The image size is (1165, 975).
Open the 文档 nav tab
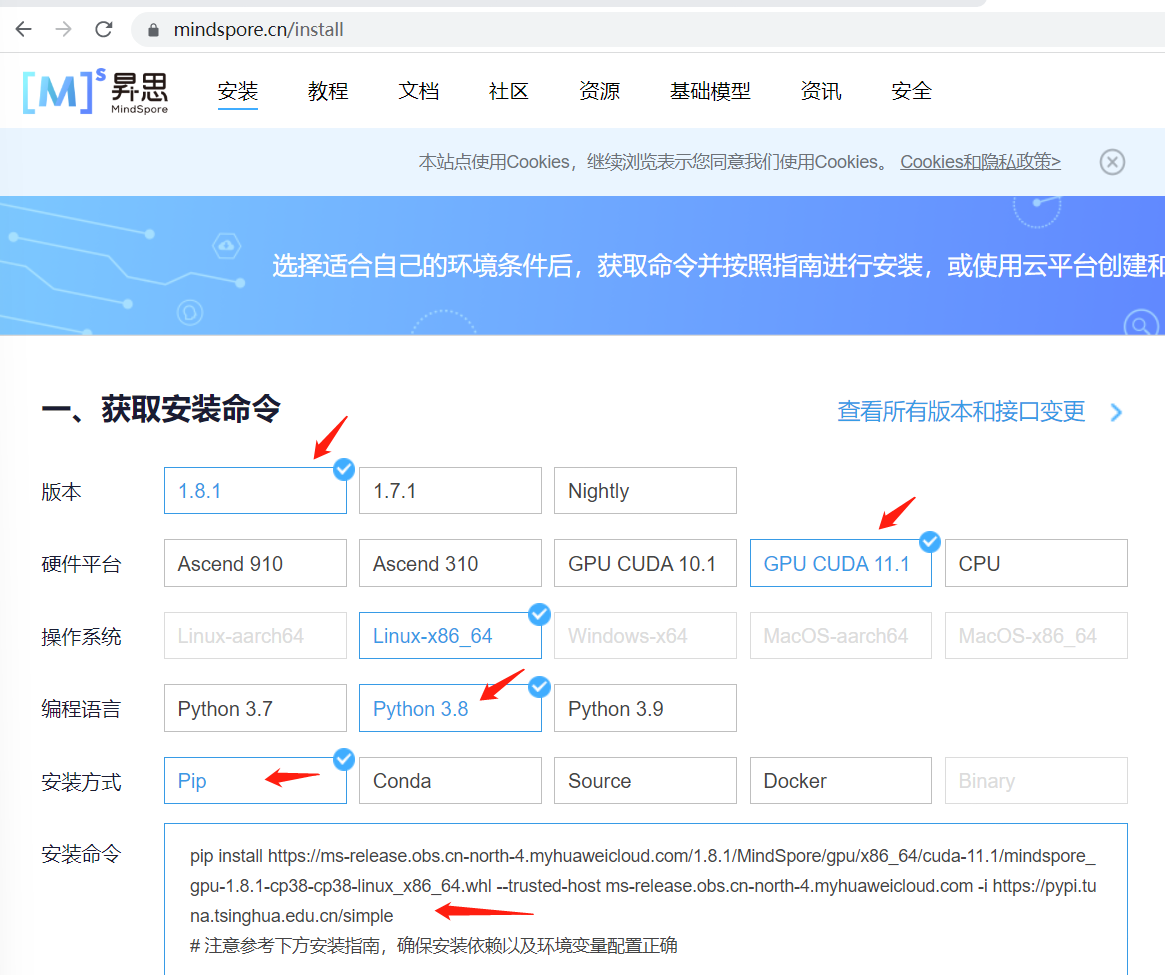(x=418, y=91)
